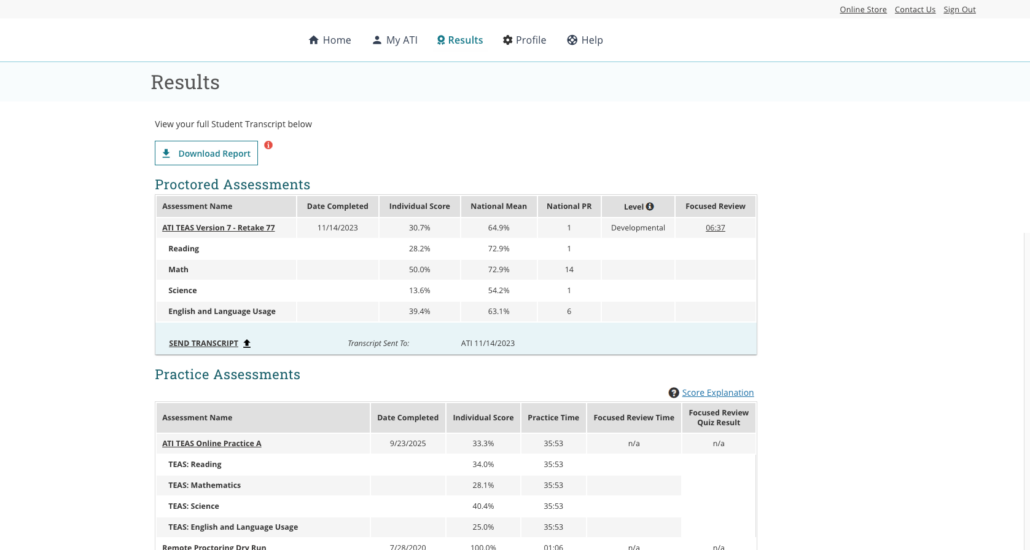This screenshot has width=1030, height=550.
Task: Click the Math national PR value 14
Action: coord(569,269)
